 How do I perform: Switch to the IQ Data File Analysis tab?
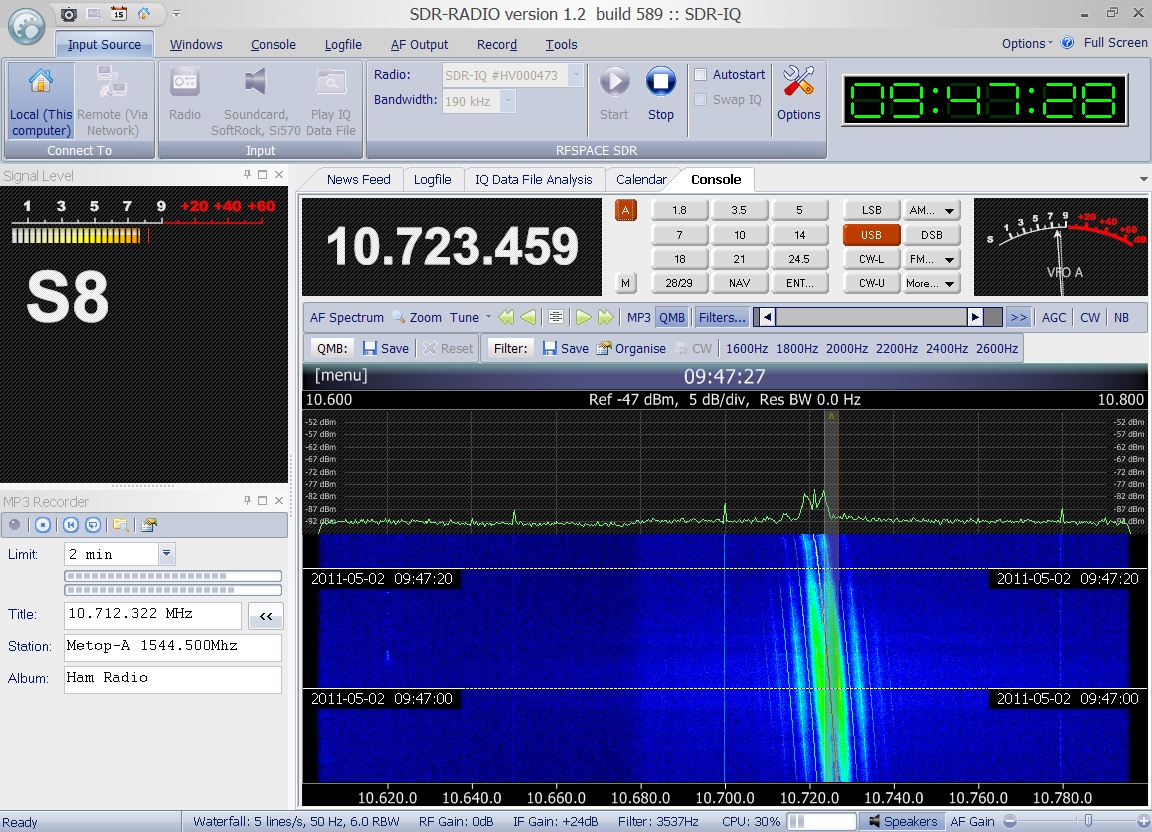533,179
